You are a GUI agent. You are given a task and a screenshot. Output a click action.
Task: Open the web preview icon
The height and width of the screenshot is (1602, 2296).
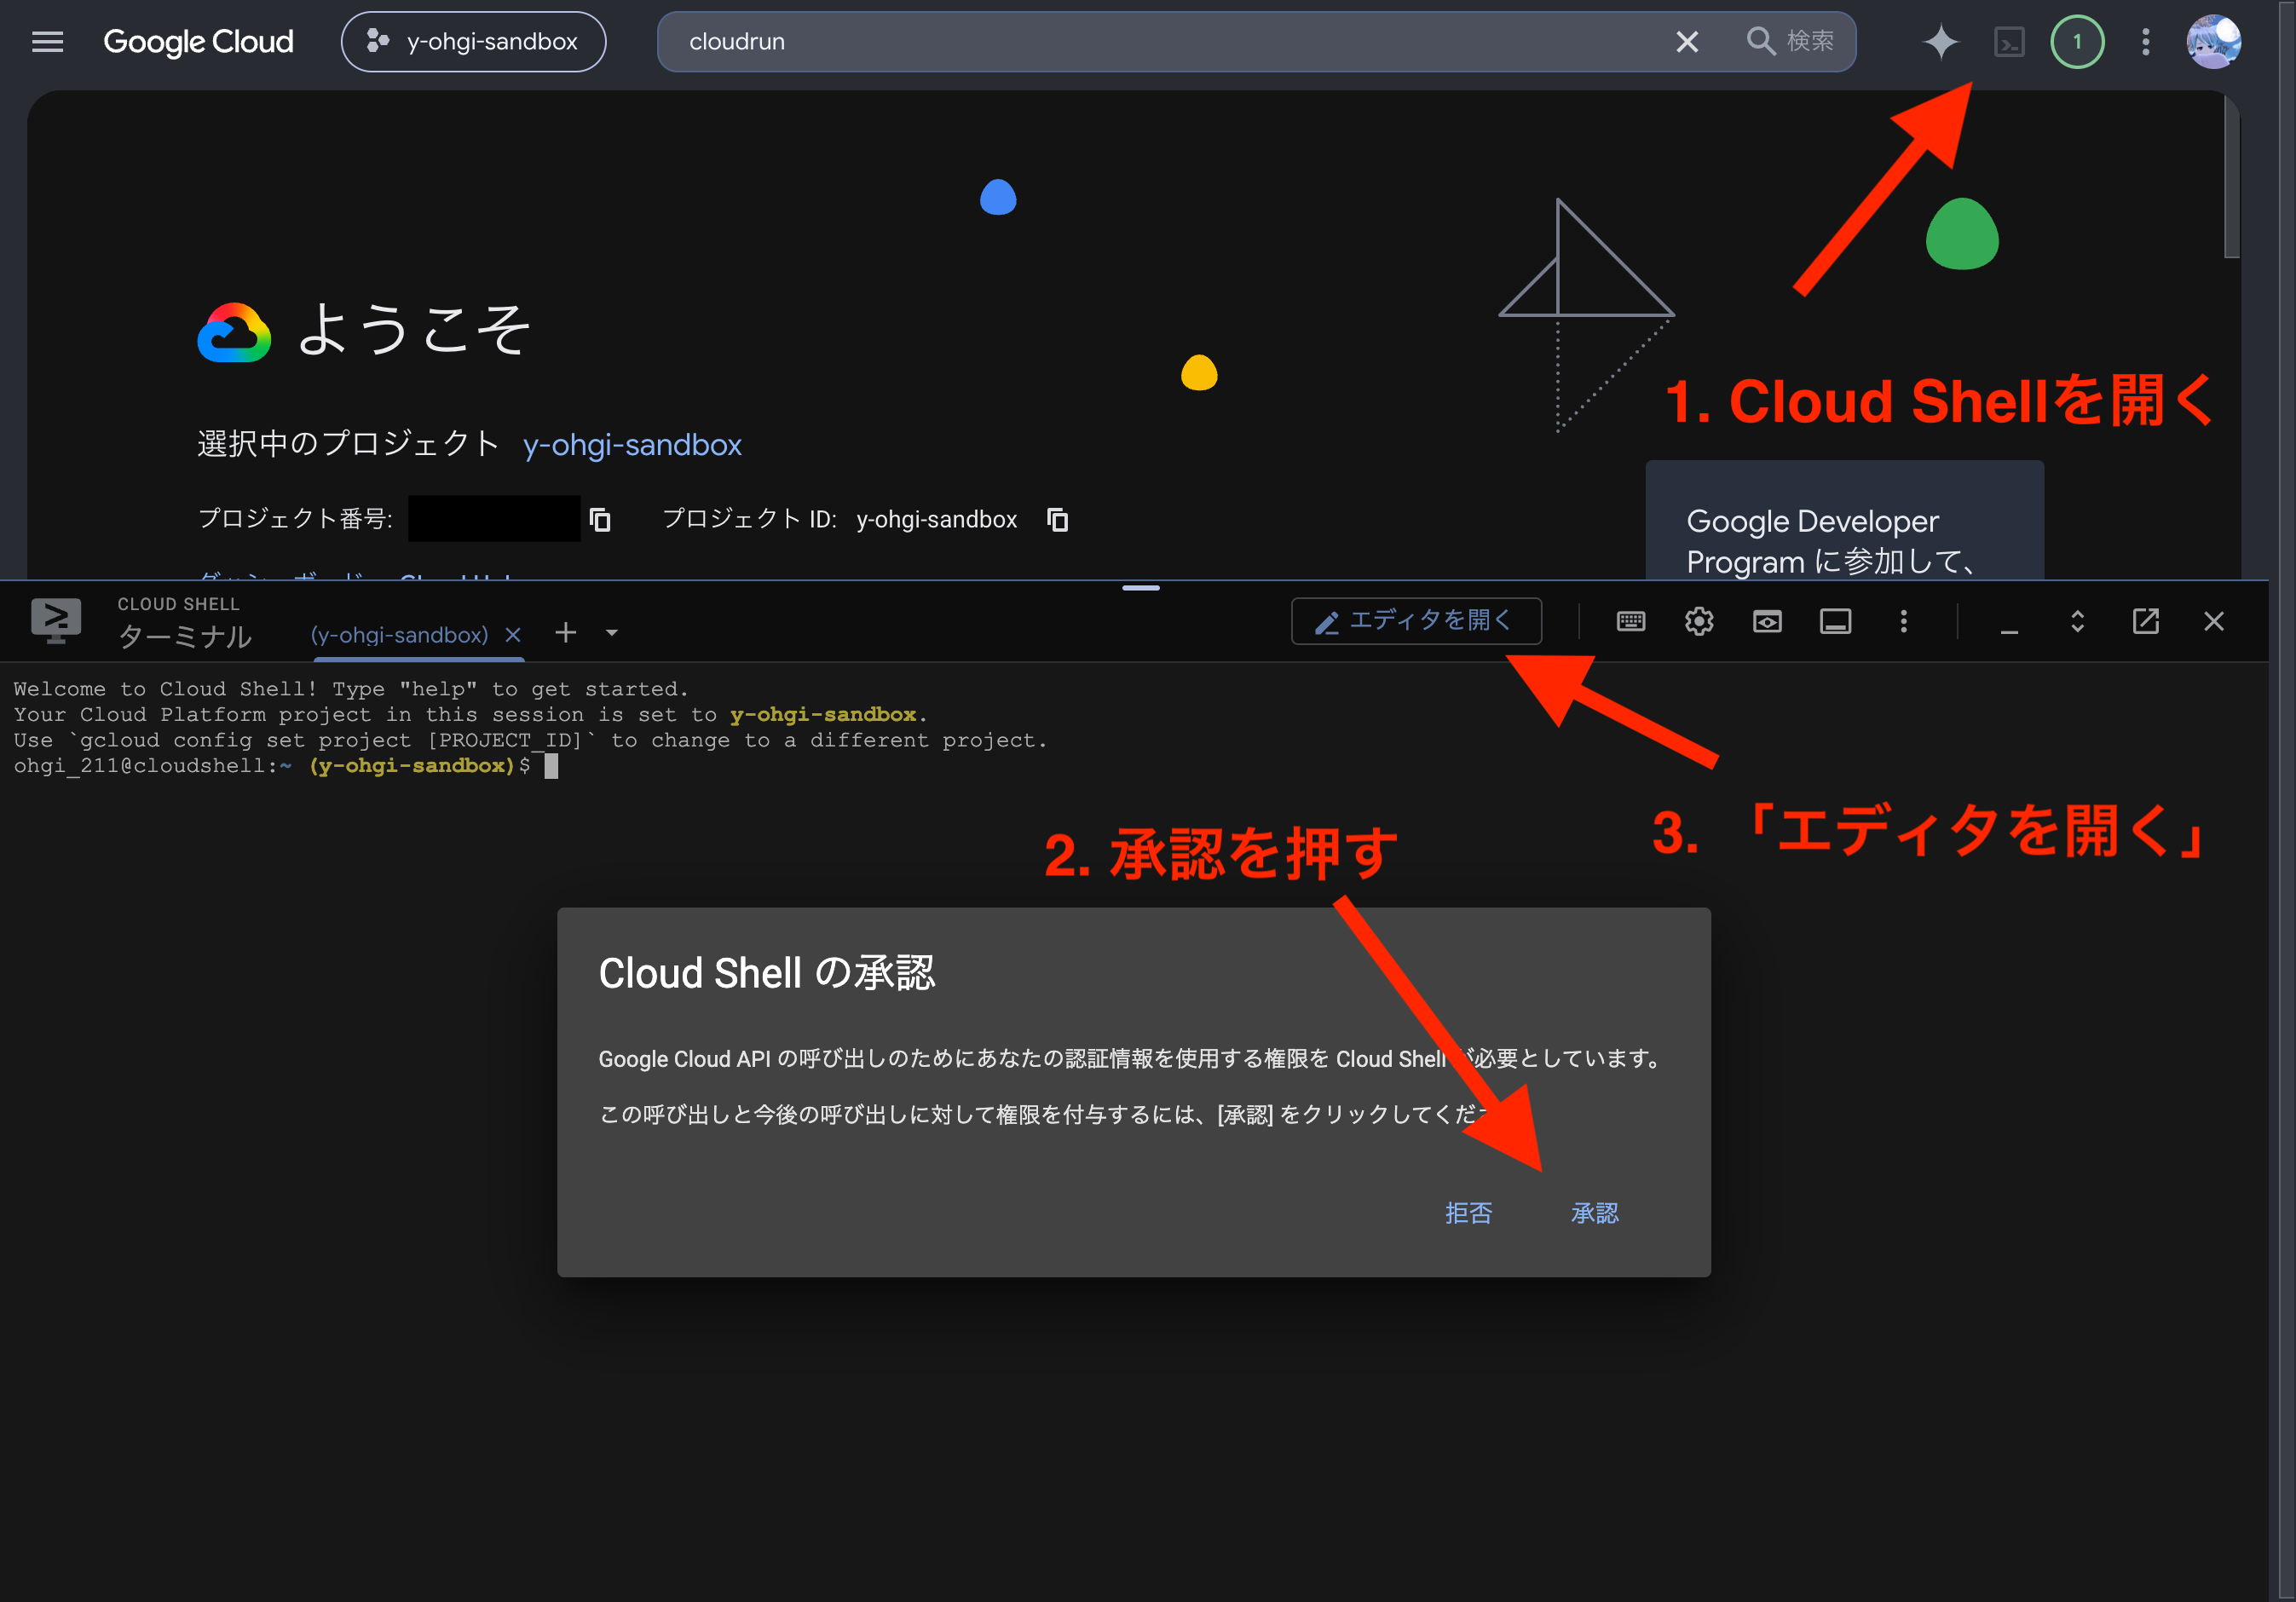[1767, 622]
